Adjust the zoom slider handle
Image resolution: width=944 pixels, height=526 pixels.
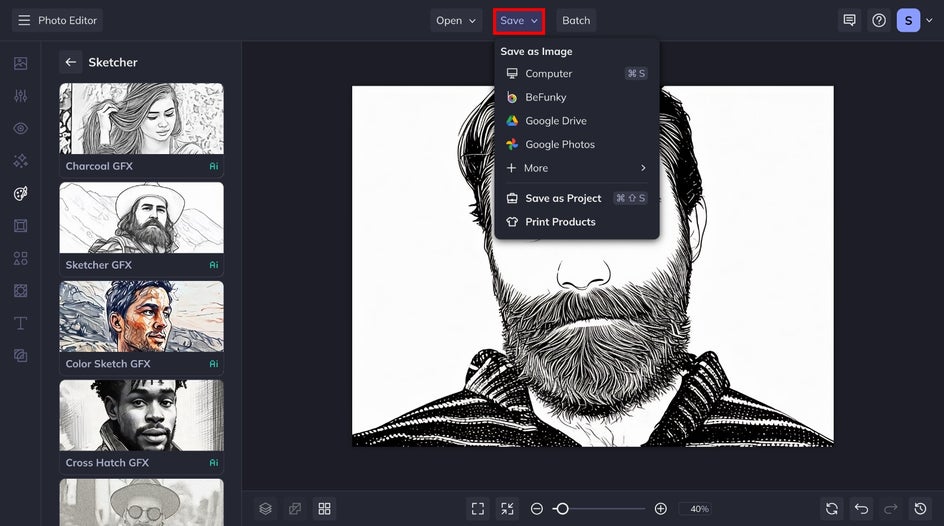(562, 509)
